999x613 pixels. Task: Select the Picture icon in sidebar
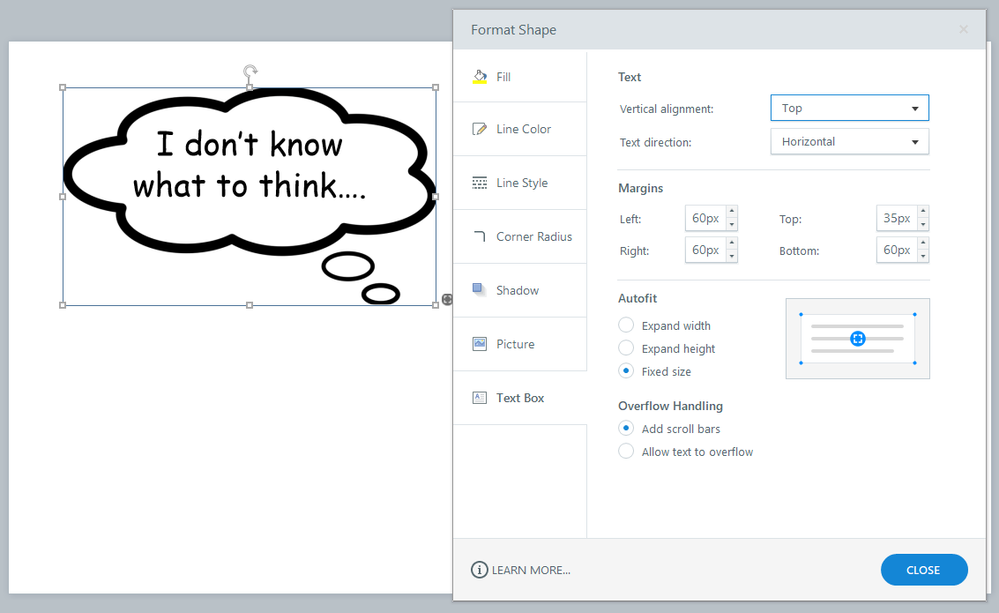pyautogui.click(x=479, y=344)
